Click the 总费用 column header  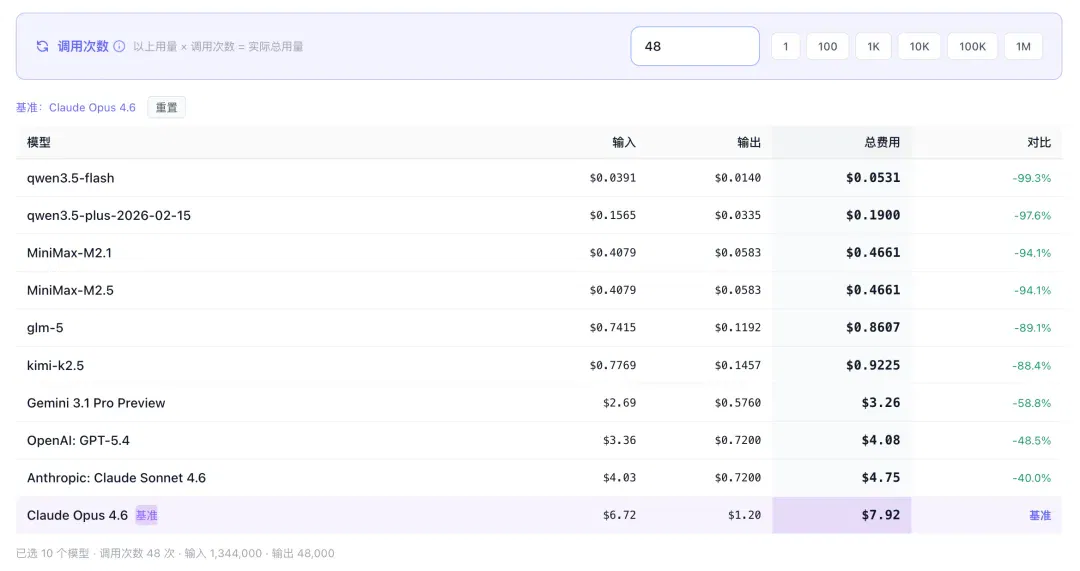(x=882, y=143)
